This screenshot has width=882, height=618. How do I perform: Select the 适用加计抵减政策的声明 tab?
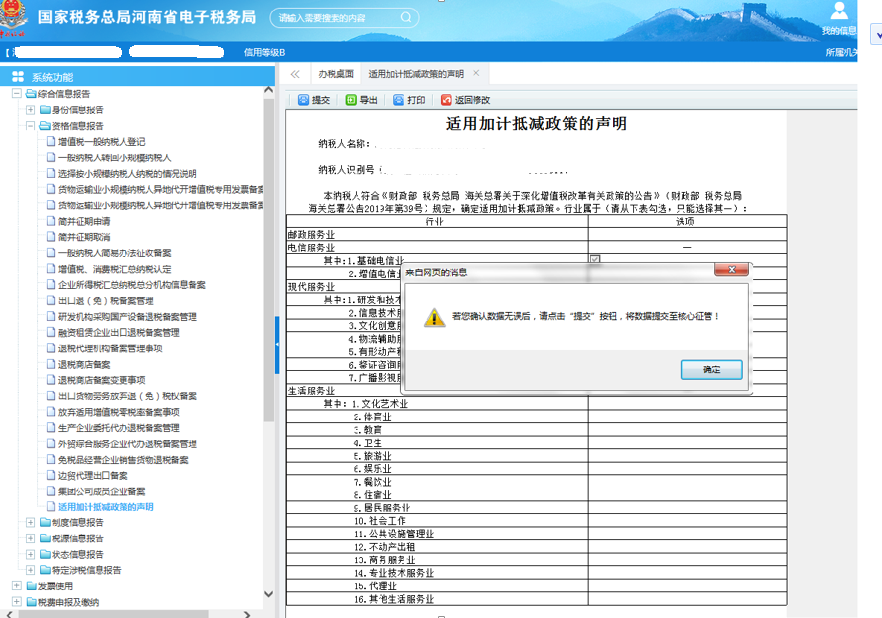click(415, 74)
